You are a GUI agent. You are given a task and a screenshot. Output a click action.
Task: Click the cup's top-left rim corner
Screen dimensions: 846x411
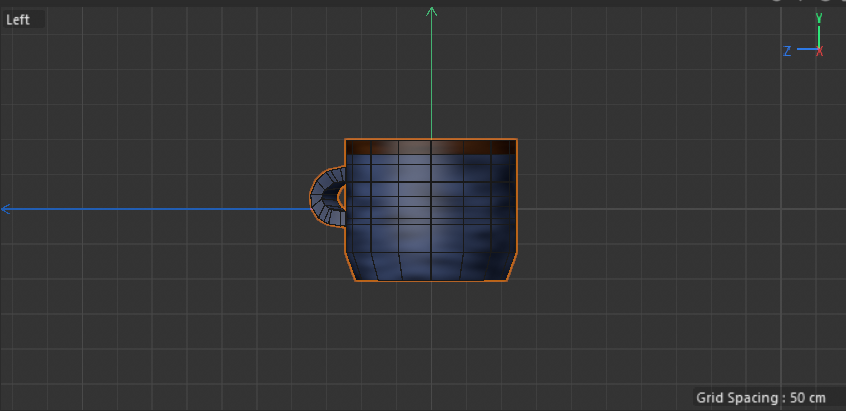click(x=346, y=140)
